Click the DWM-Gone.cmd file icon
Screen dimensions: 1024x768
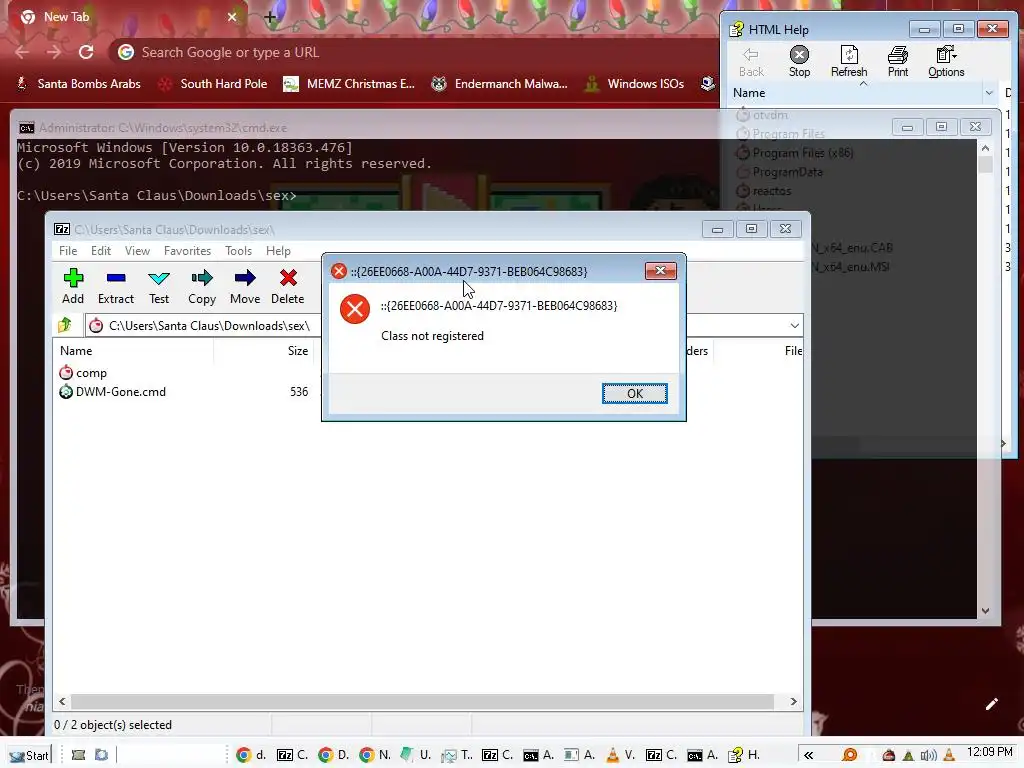click(x=66, y=392)
